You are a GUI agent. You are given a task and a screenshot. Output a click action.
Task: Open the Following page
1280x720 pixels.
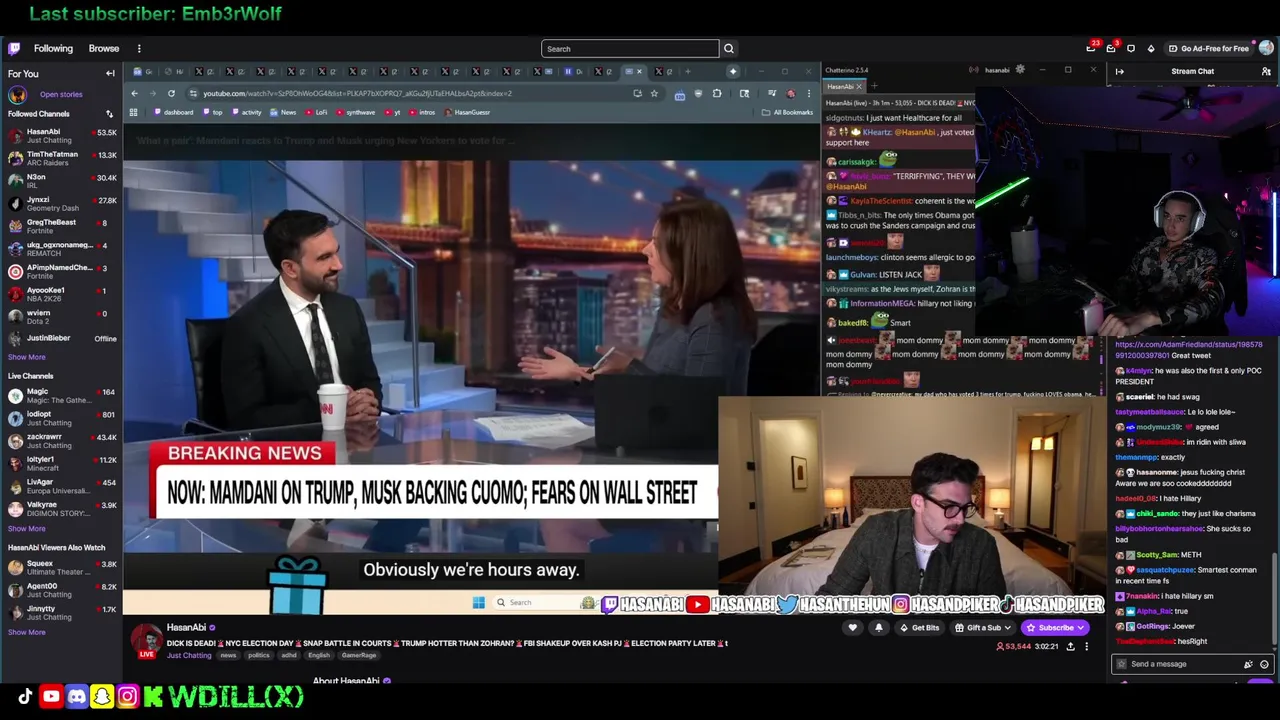coord(53,48)
